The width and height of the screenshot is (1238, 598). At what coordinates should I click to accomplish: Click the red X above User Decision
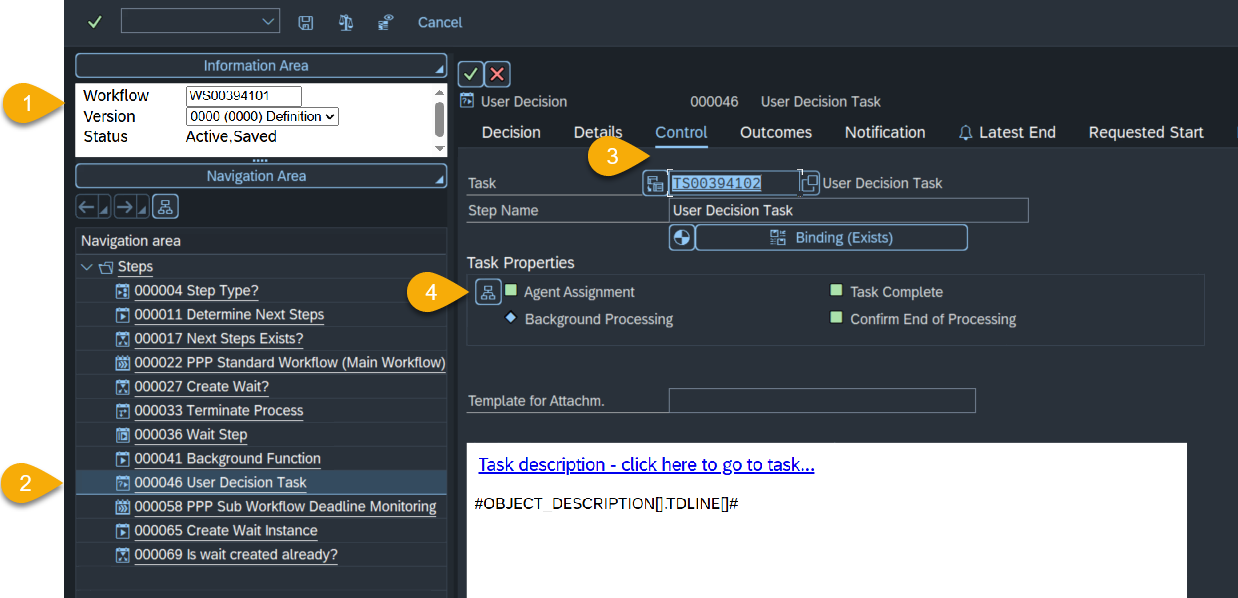pos(498,74)
